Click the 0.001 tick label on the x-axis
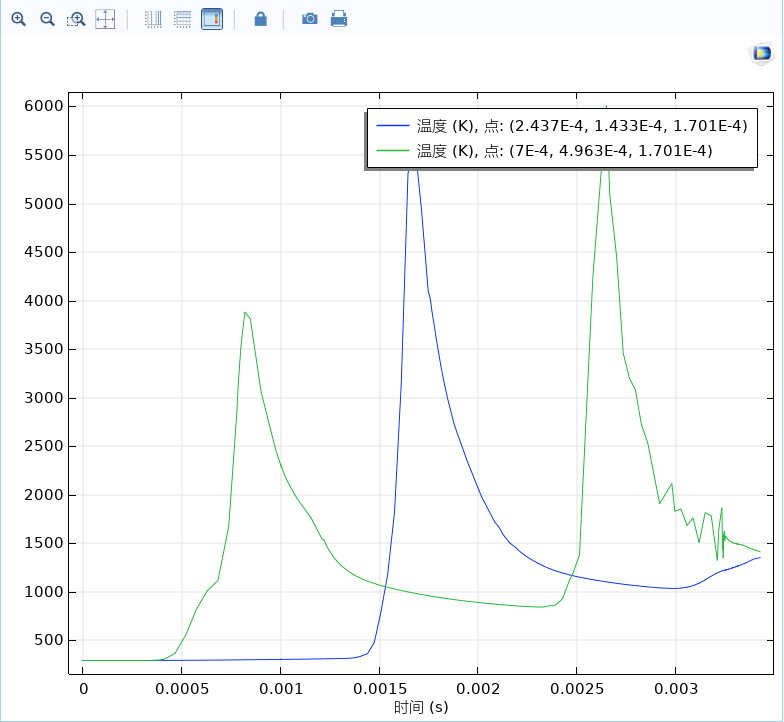This screenshot has width=784, height=722. [280, 689]
